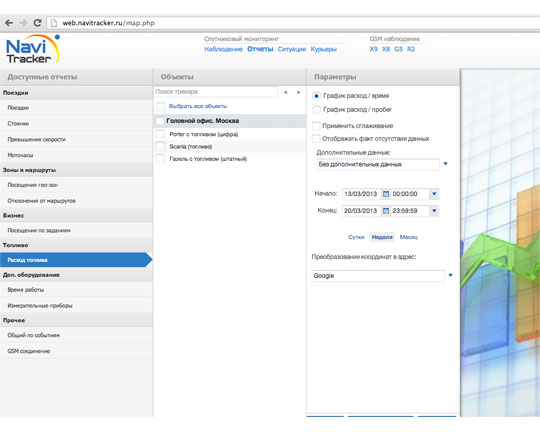
Task: Select Отклонения от маршрутов report
Action: click(x=76, y=201)
